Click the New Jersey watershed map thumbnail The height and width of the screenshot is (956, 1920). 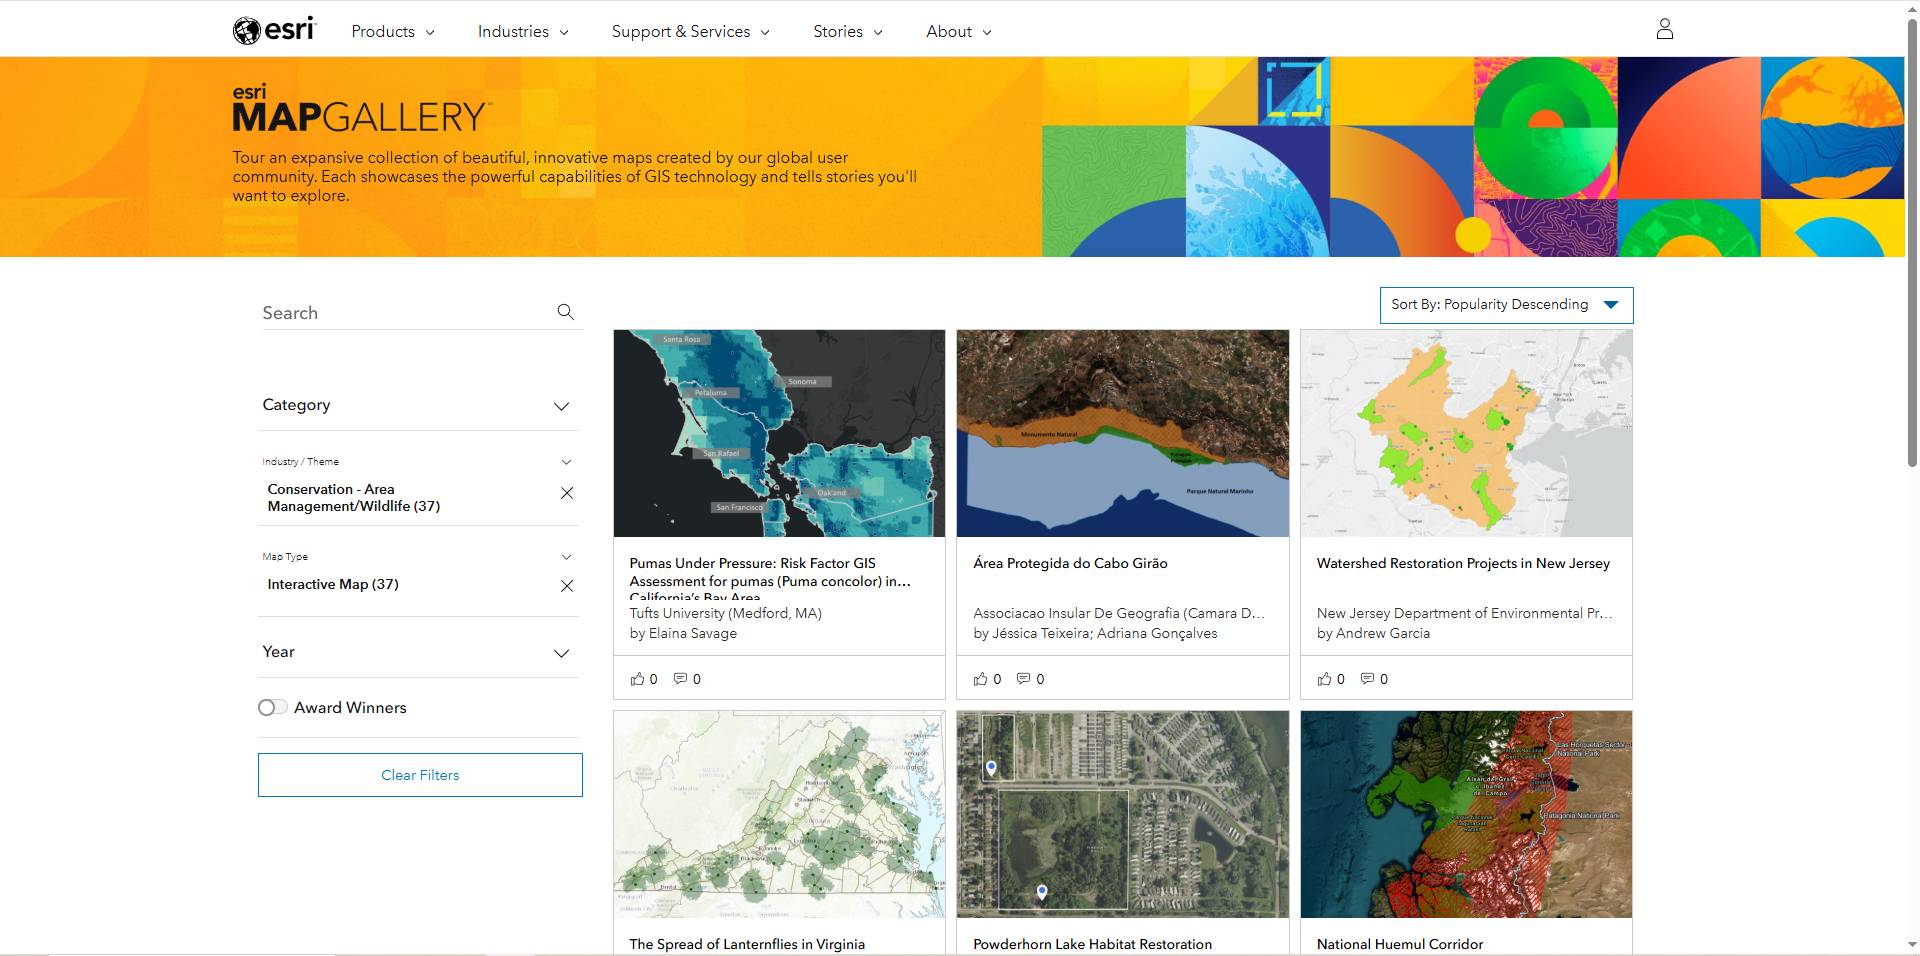1466,433
